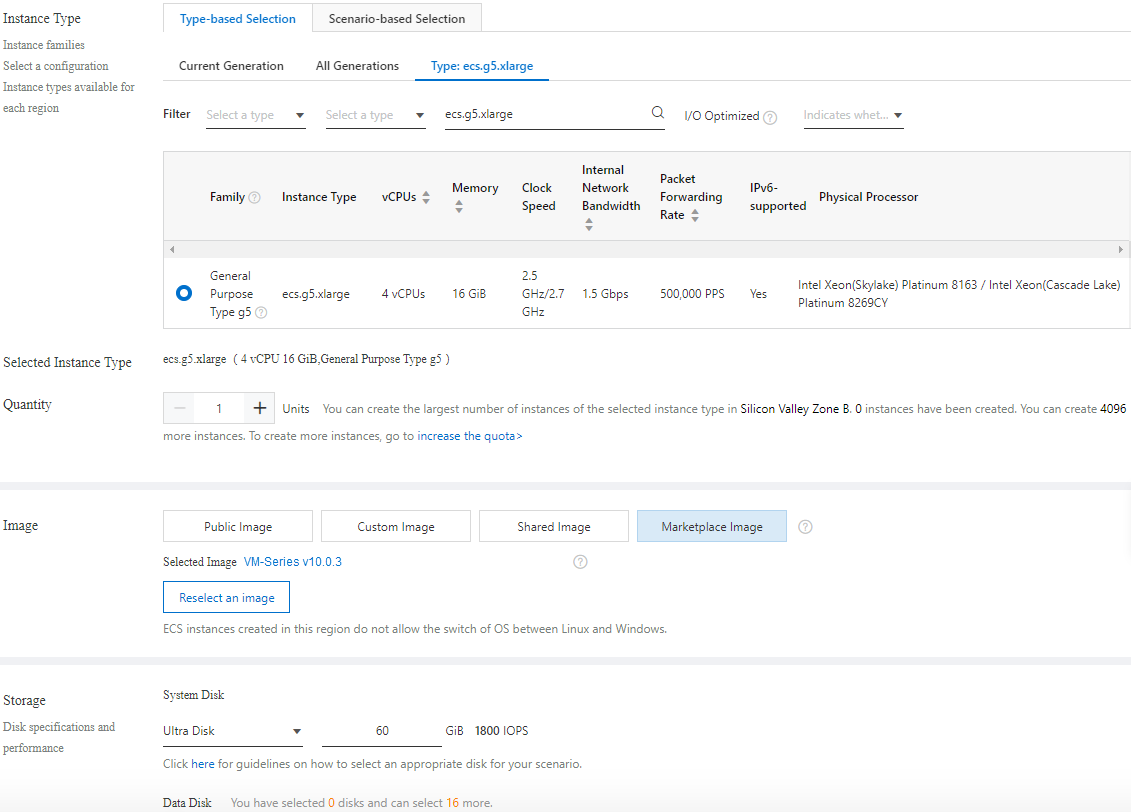This screenshot has width=1131, height=812.
Task: Increase instance quantity with plus button
Action: coord(260,408)
